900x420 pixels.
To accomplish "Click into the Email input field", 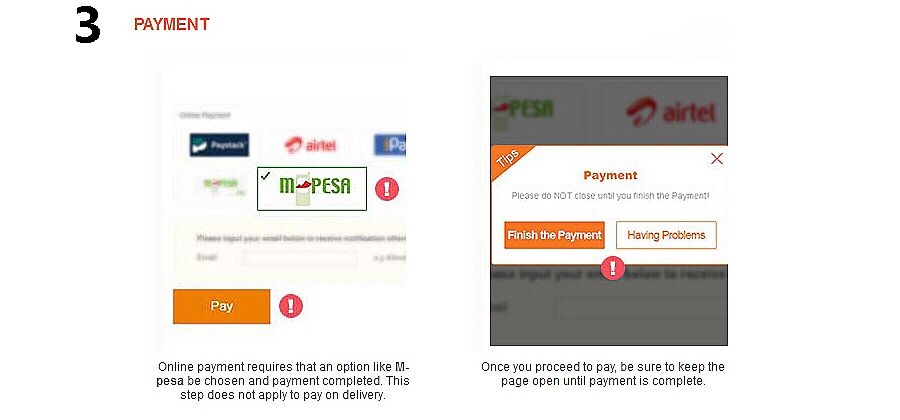I will (300, 258).
